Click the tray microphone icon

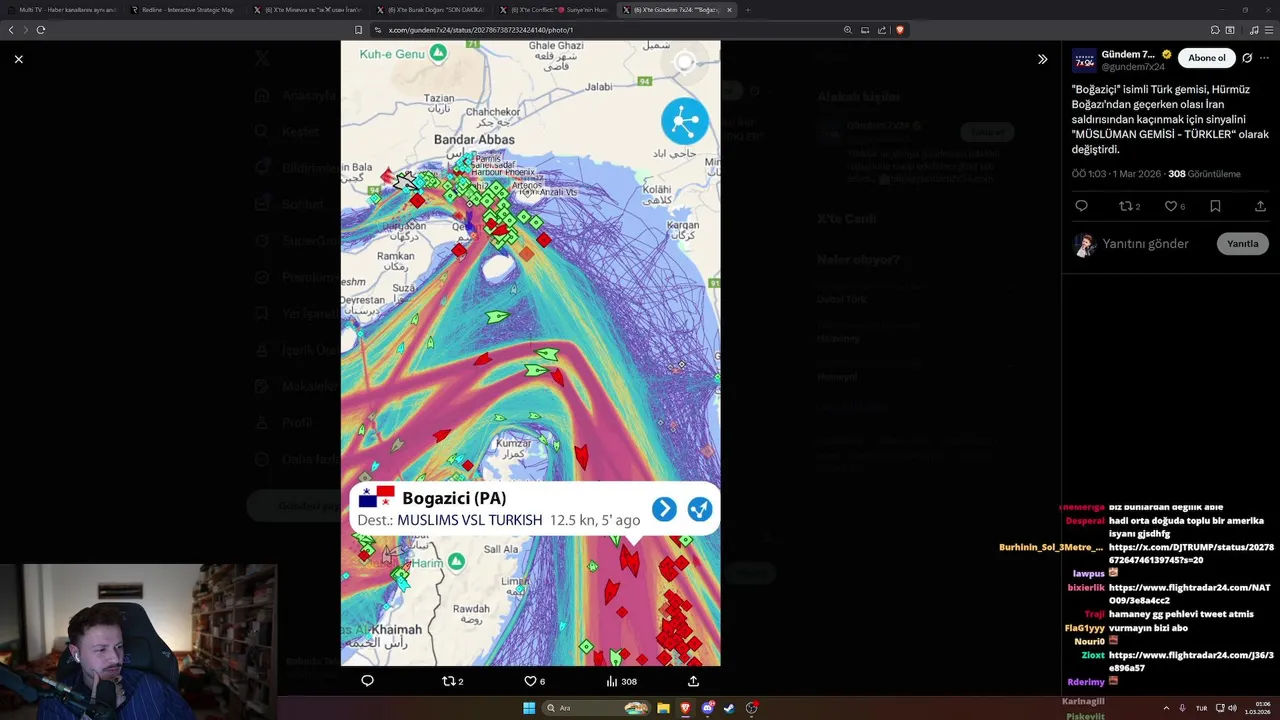(1182, 708)
